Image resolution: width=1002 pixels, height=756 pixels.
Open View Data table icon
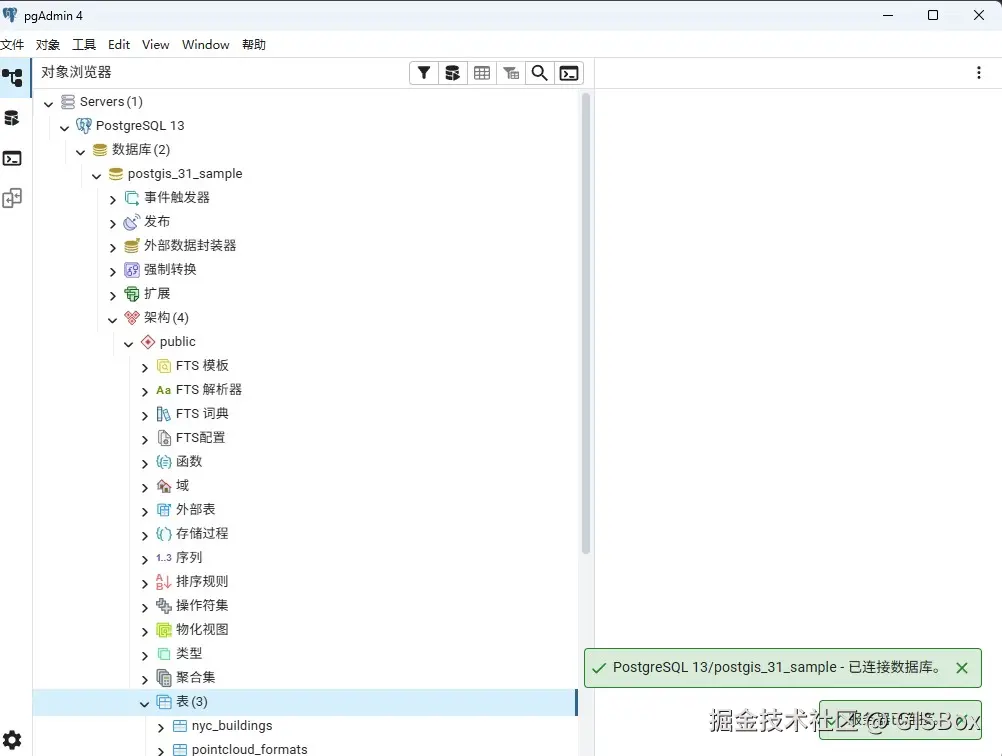coord(481,72)
